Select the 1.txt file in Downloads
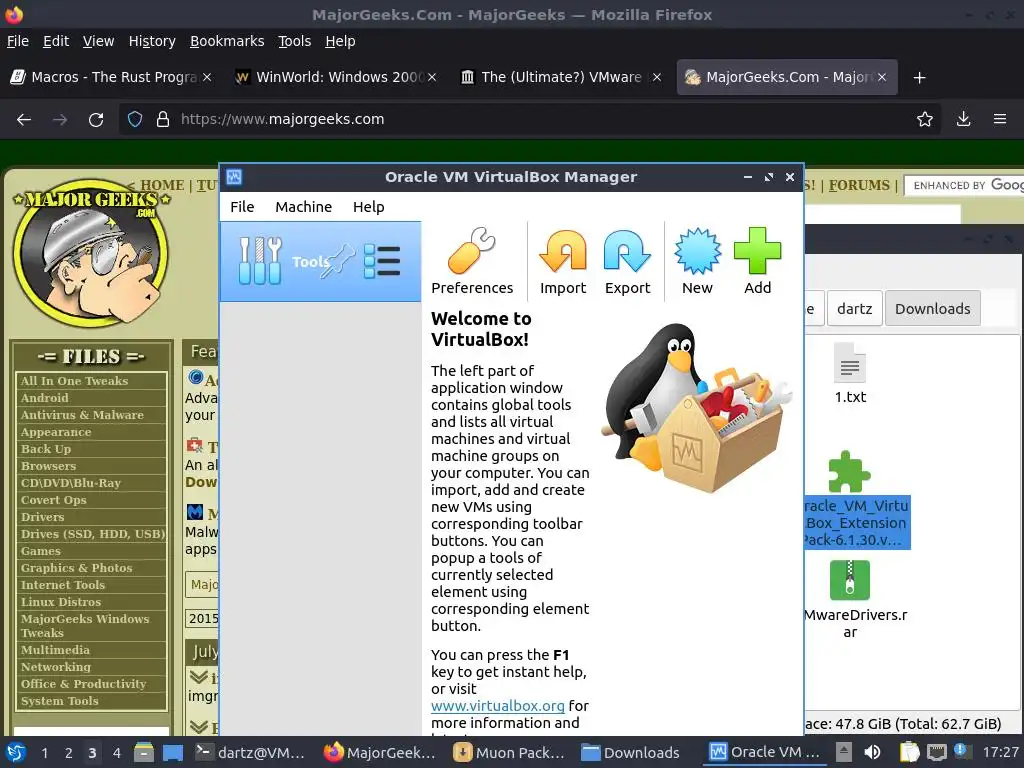1024x768 pixels. tap(850, 374)
